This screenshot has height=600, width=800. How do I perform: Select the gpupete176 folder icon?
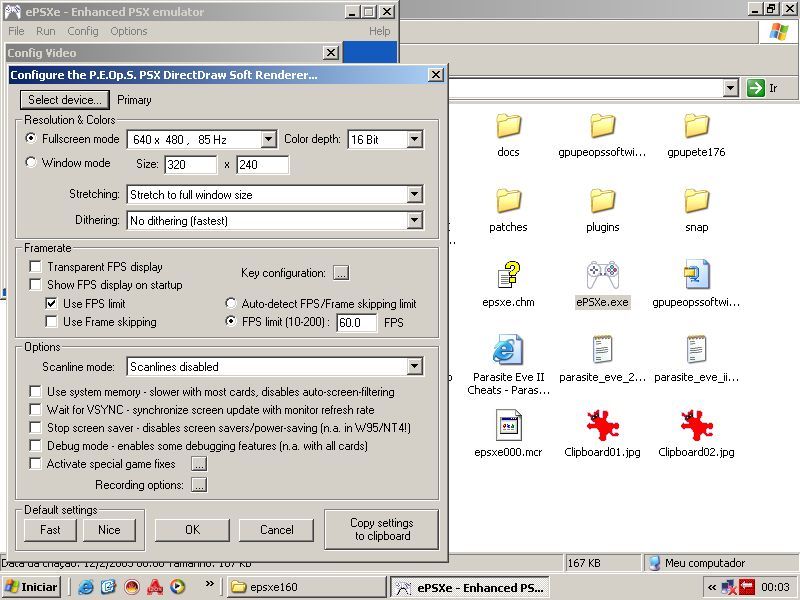coord(696,126)
